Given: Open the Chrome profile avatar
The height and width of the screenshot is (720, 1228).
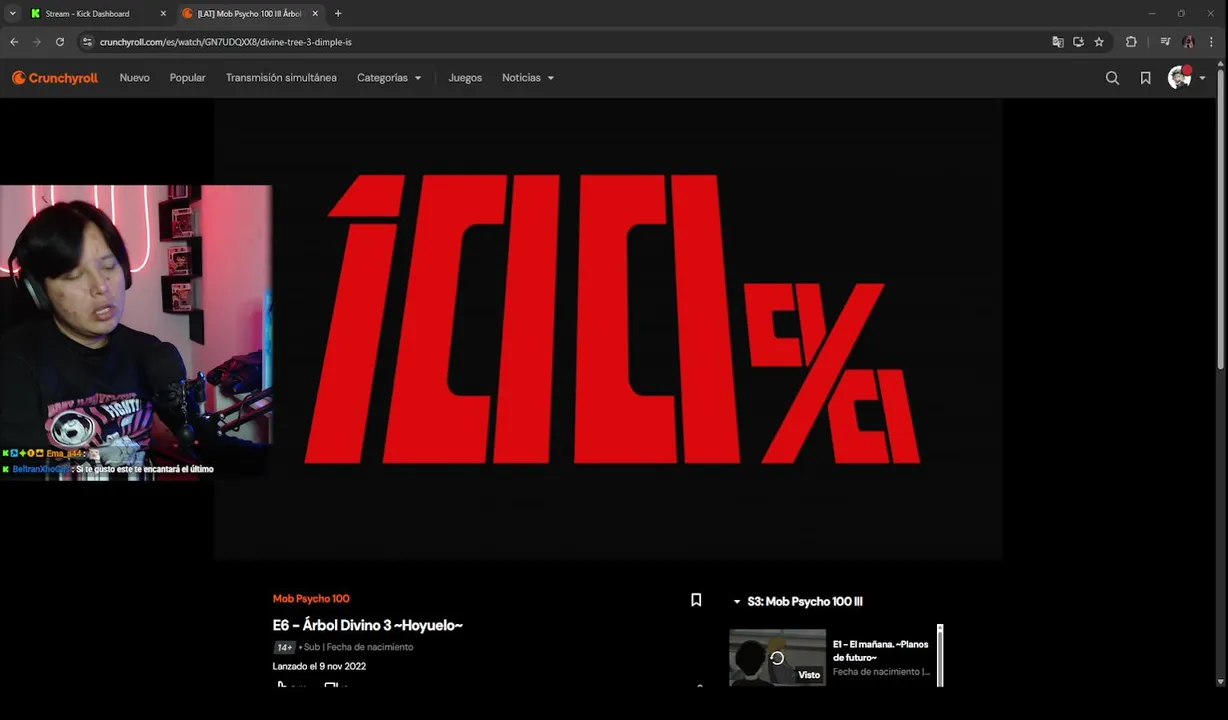Looking at the screenshot, I should click(1188, 42).
